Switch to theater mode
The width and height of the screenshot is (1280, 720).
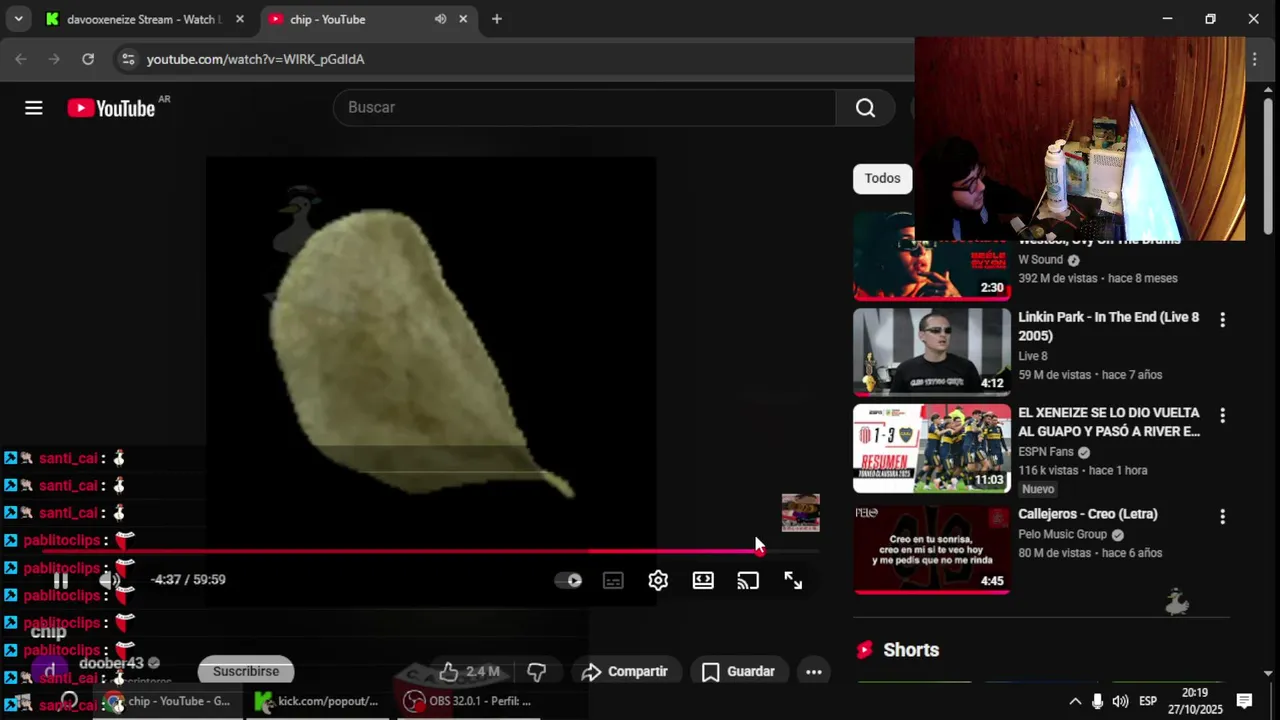click(703, 580)
